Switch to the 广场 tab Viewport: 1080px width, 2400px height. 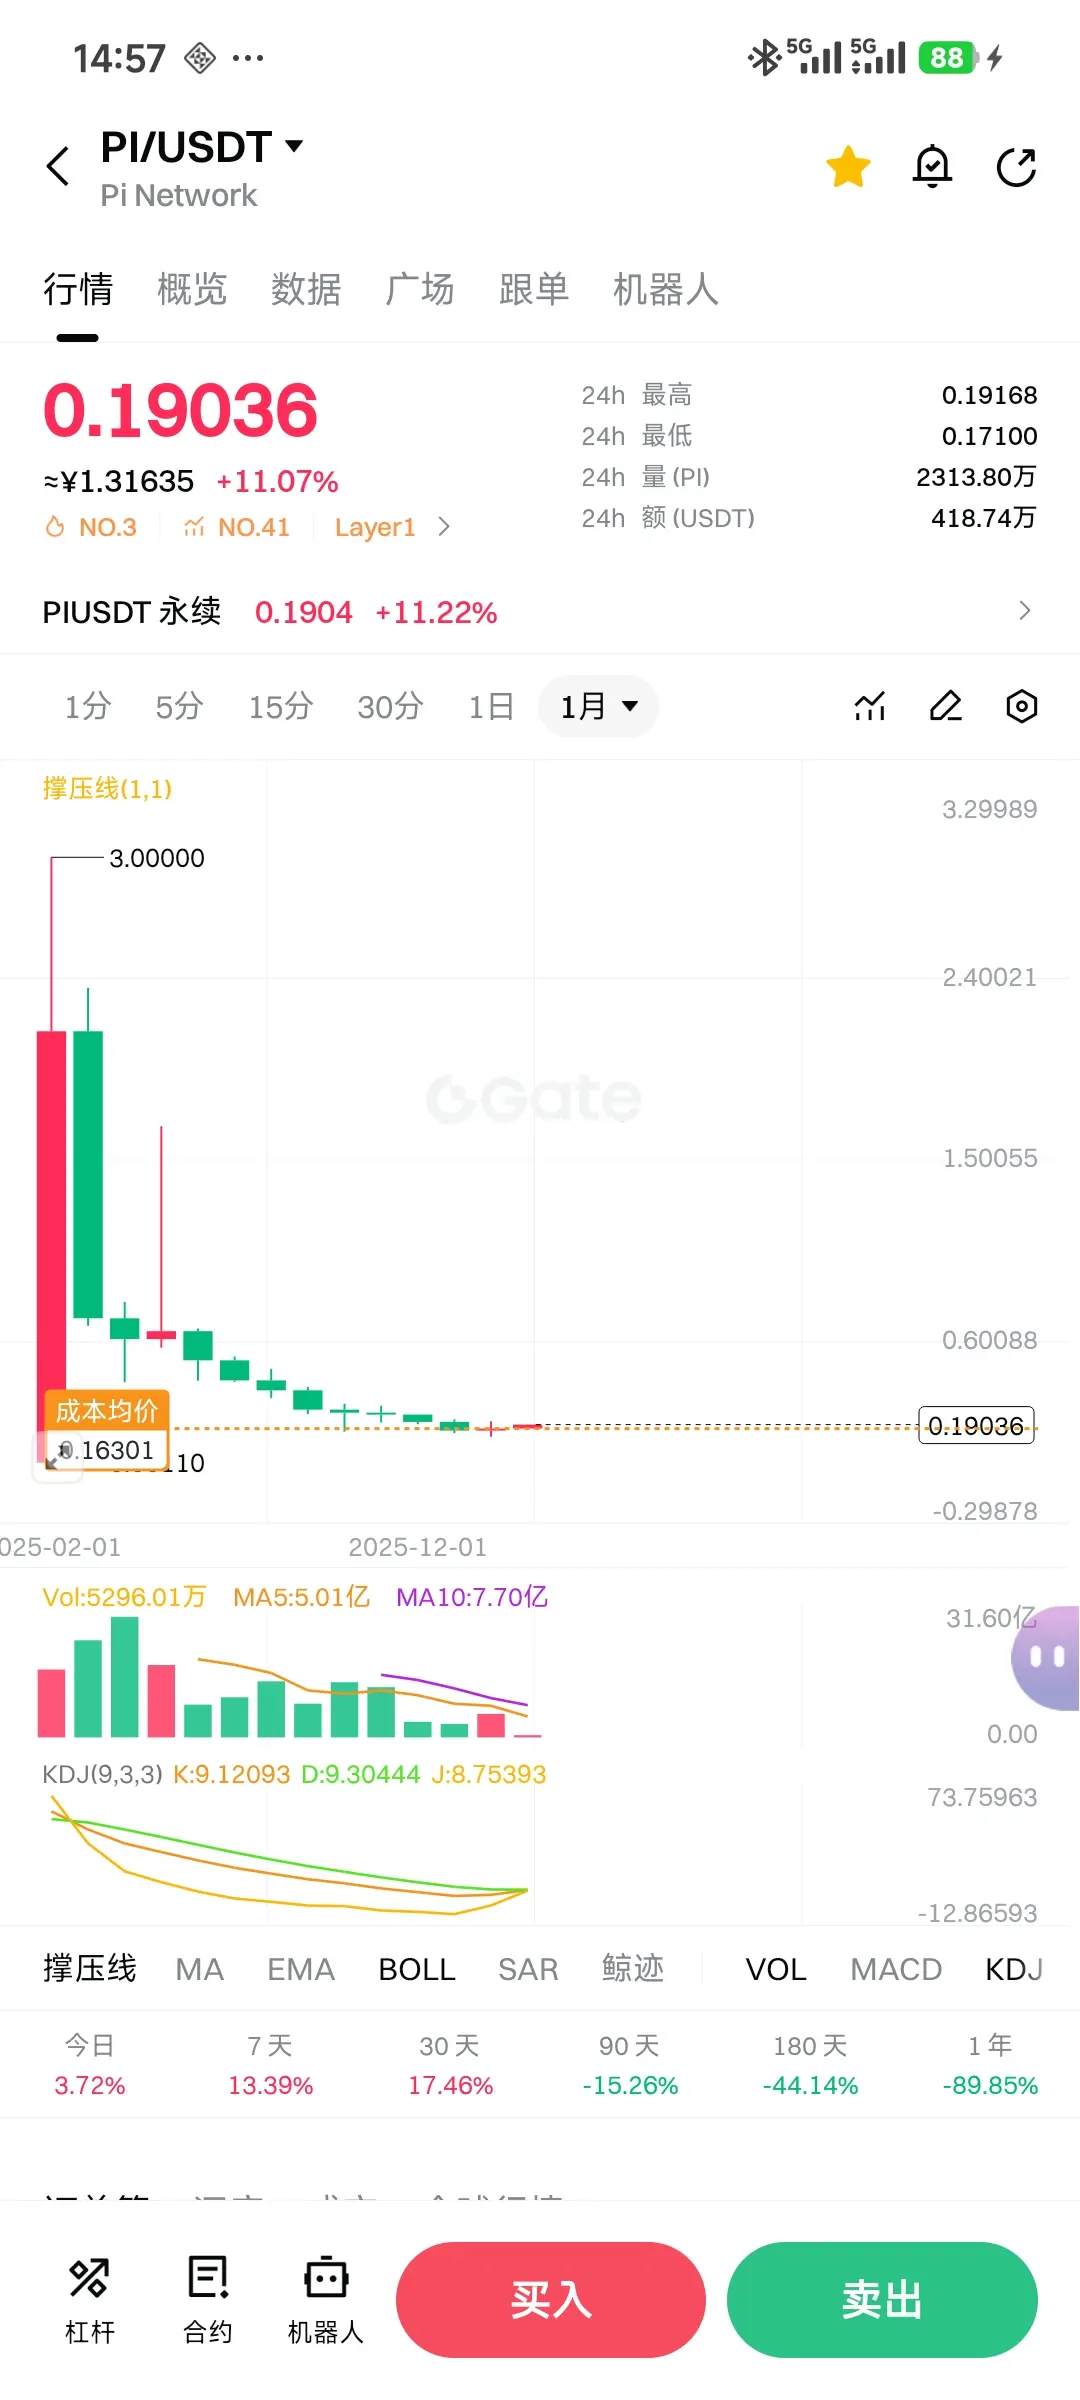420,289
